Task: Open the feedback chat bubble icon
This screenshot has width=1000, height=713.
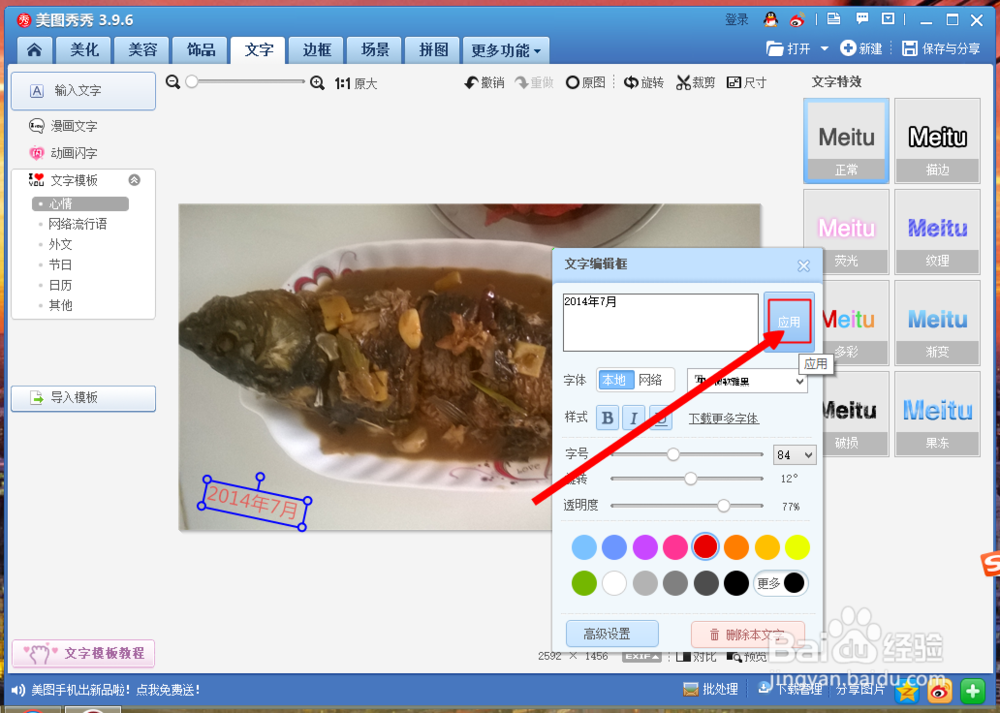Action: [x=862, y=19]
